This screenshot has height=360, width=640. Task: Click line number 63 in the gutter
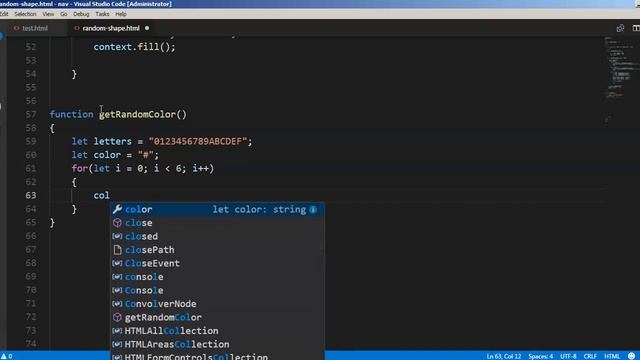31,196
